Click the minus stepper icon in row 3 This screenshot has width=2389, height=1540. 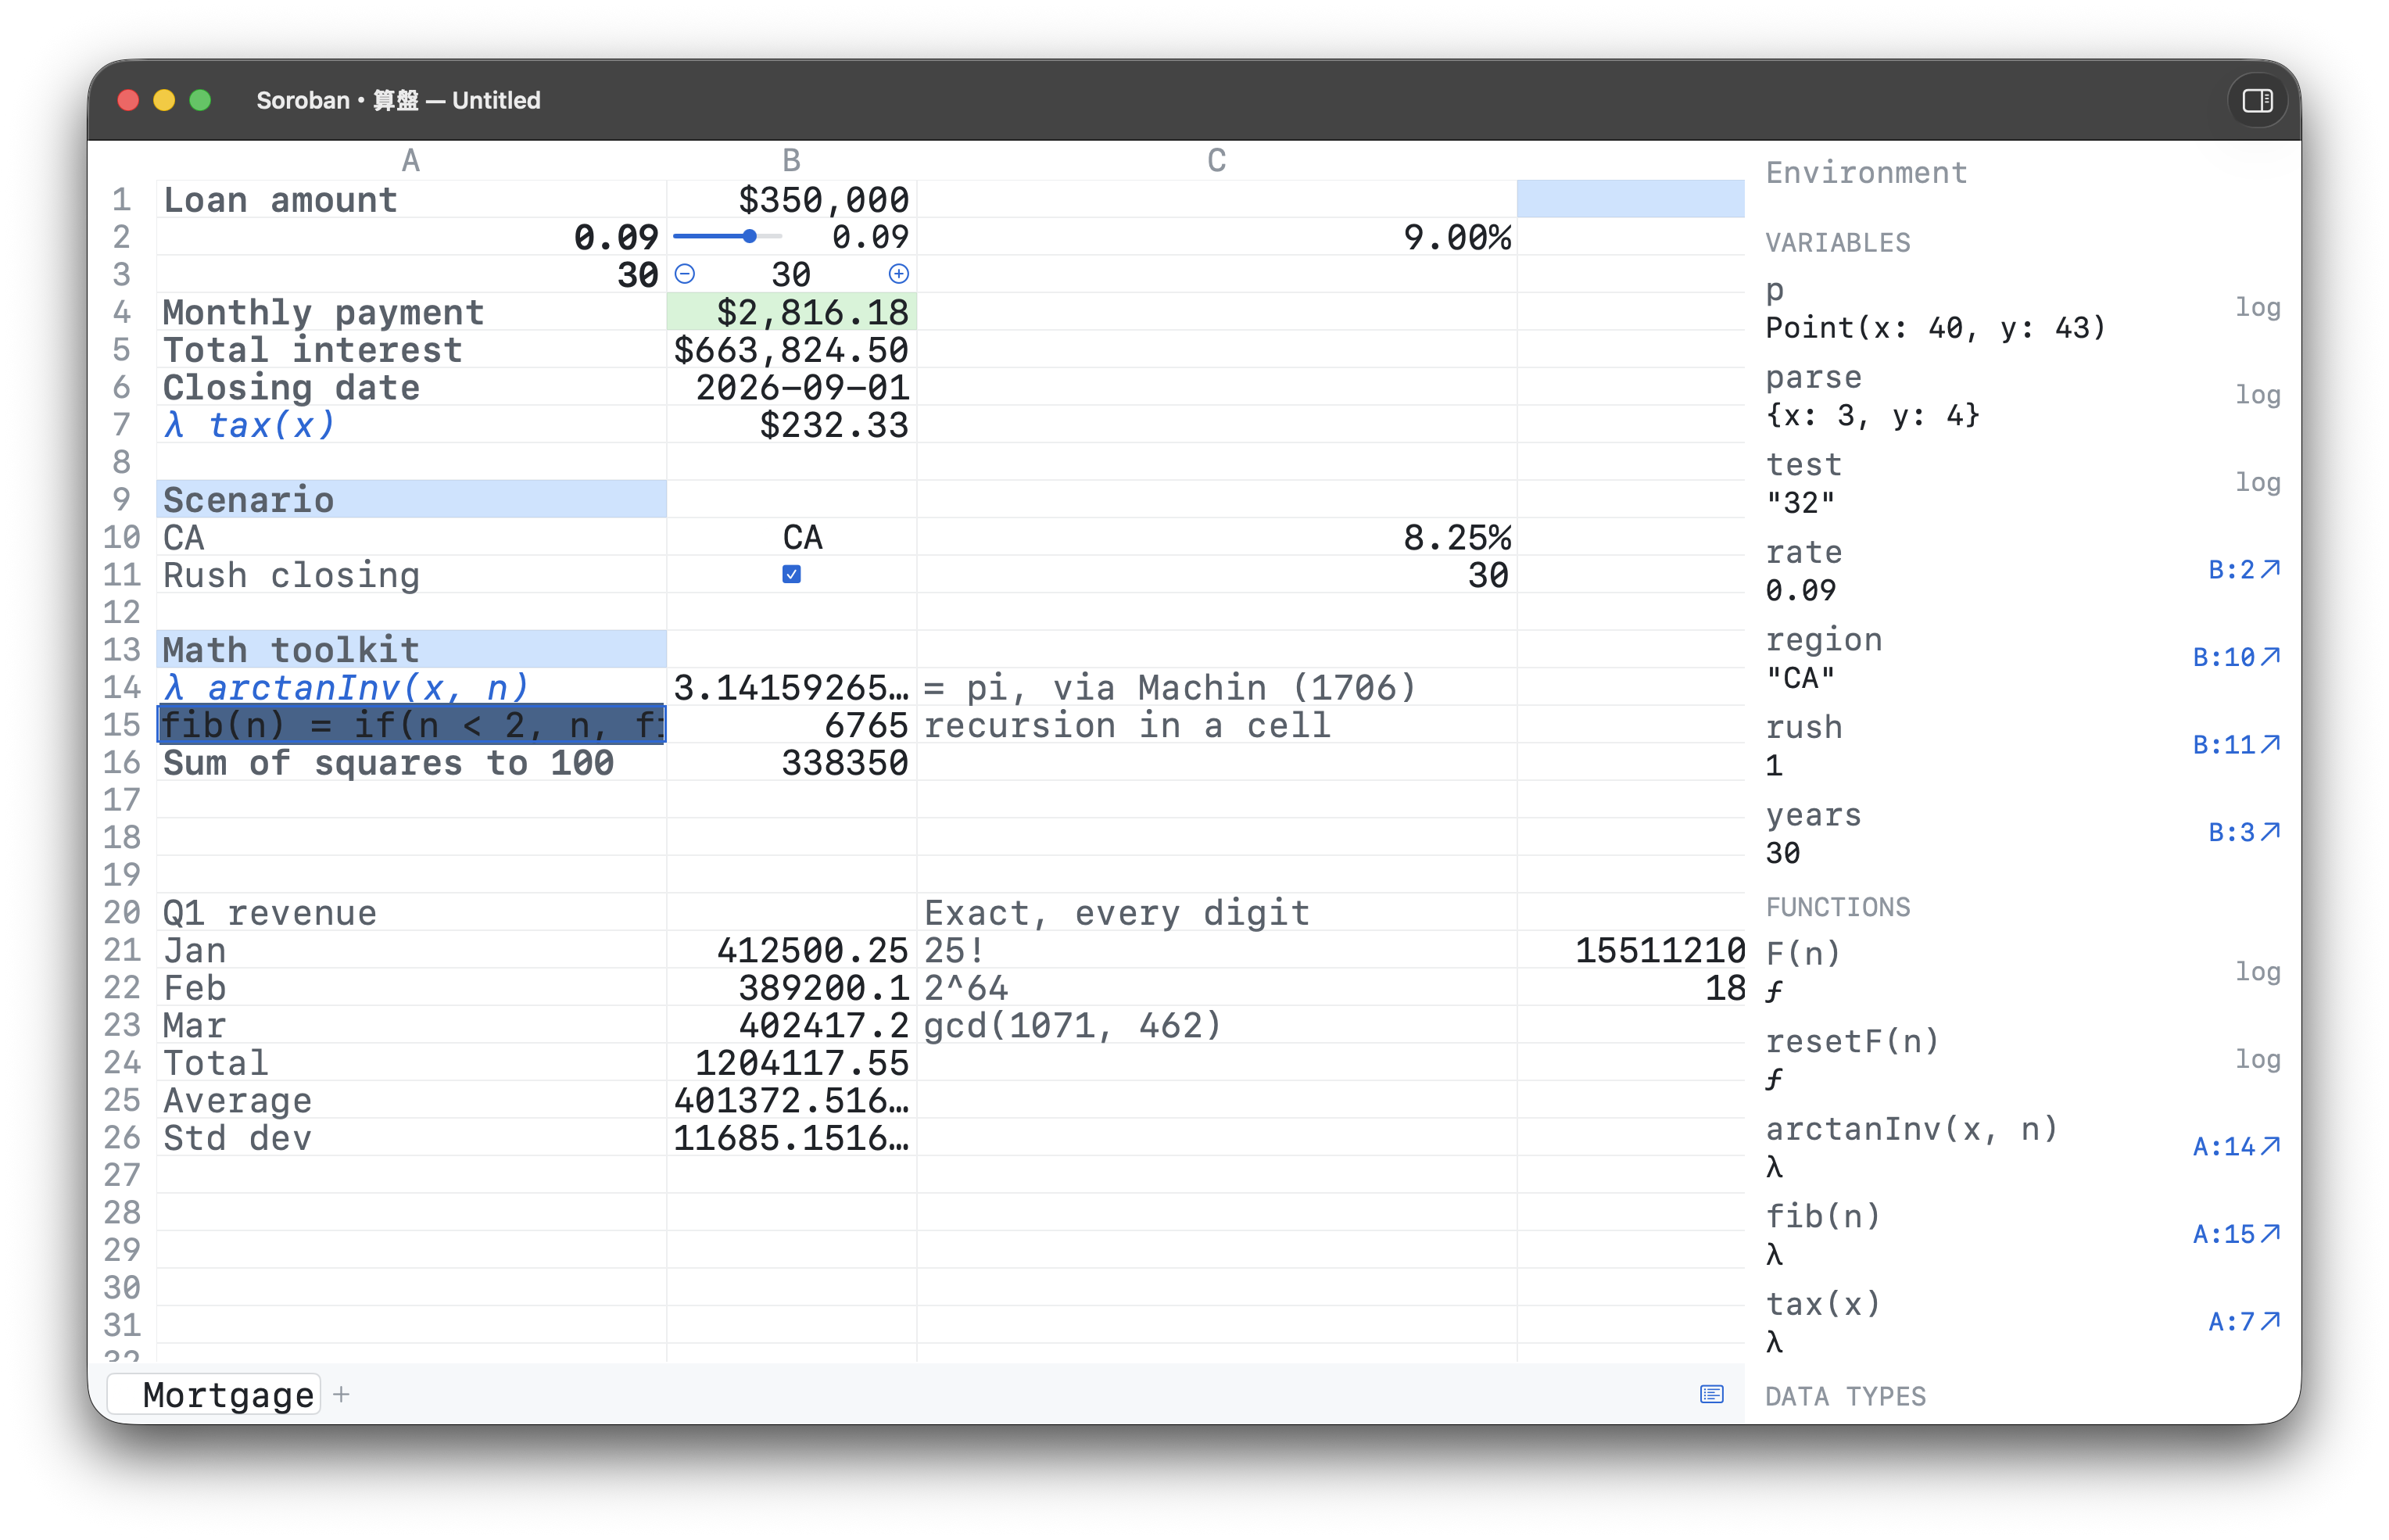pos(685,274)
